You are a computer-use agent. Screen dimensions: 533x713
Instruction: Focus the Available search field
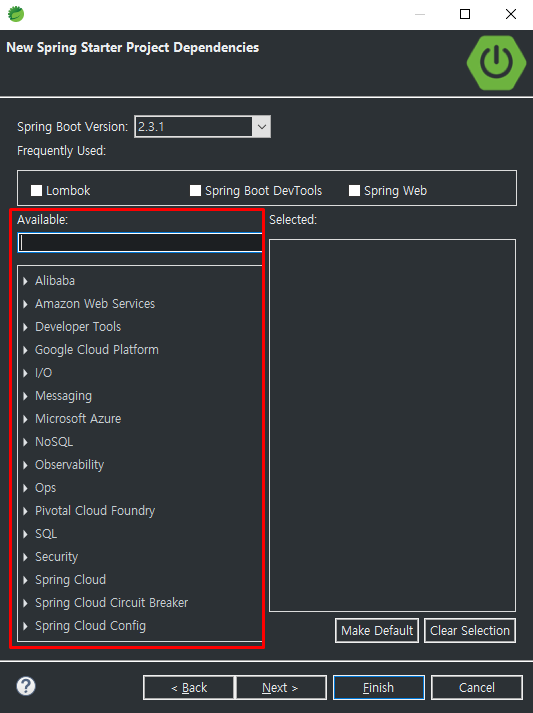click(141, 242)
